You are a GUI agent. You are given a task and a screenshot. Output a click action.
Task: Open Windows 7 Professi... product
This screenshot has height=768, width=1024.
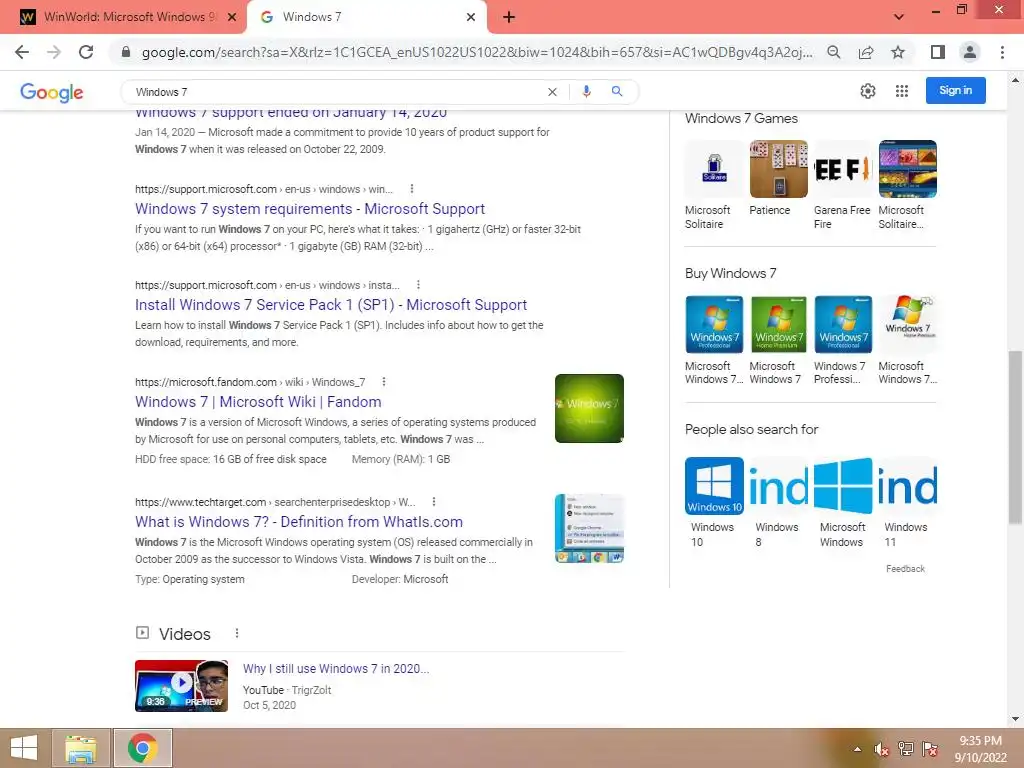pos(842,340)
